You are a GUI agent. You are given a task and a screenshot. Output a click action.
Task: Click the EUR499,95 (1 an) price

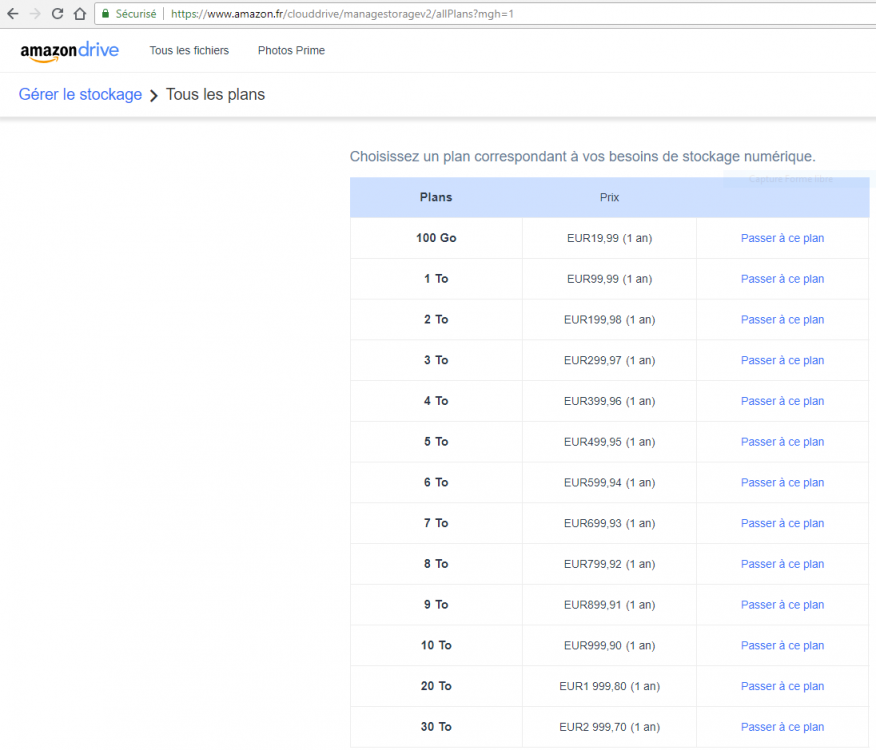[610, 443]
